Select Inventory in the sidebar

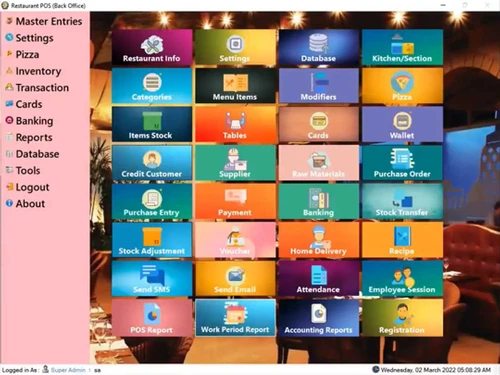coord(34,71)
